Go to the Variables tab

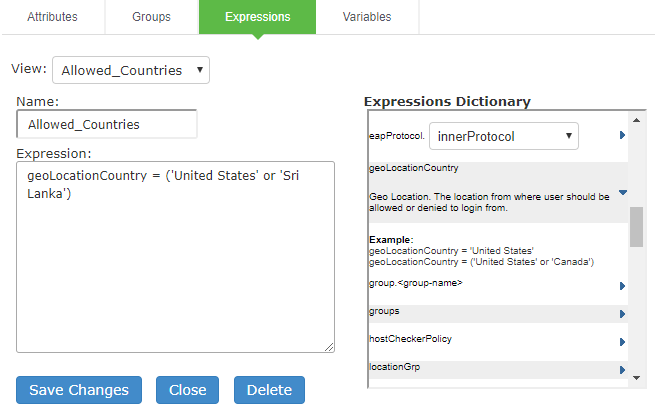click(367, 17)
